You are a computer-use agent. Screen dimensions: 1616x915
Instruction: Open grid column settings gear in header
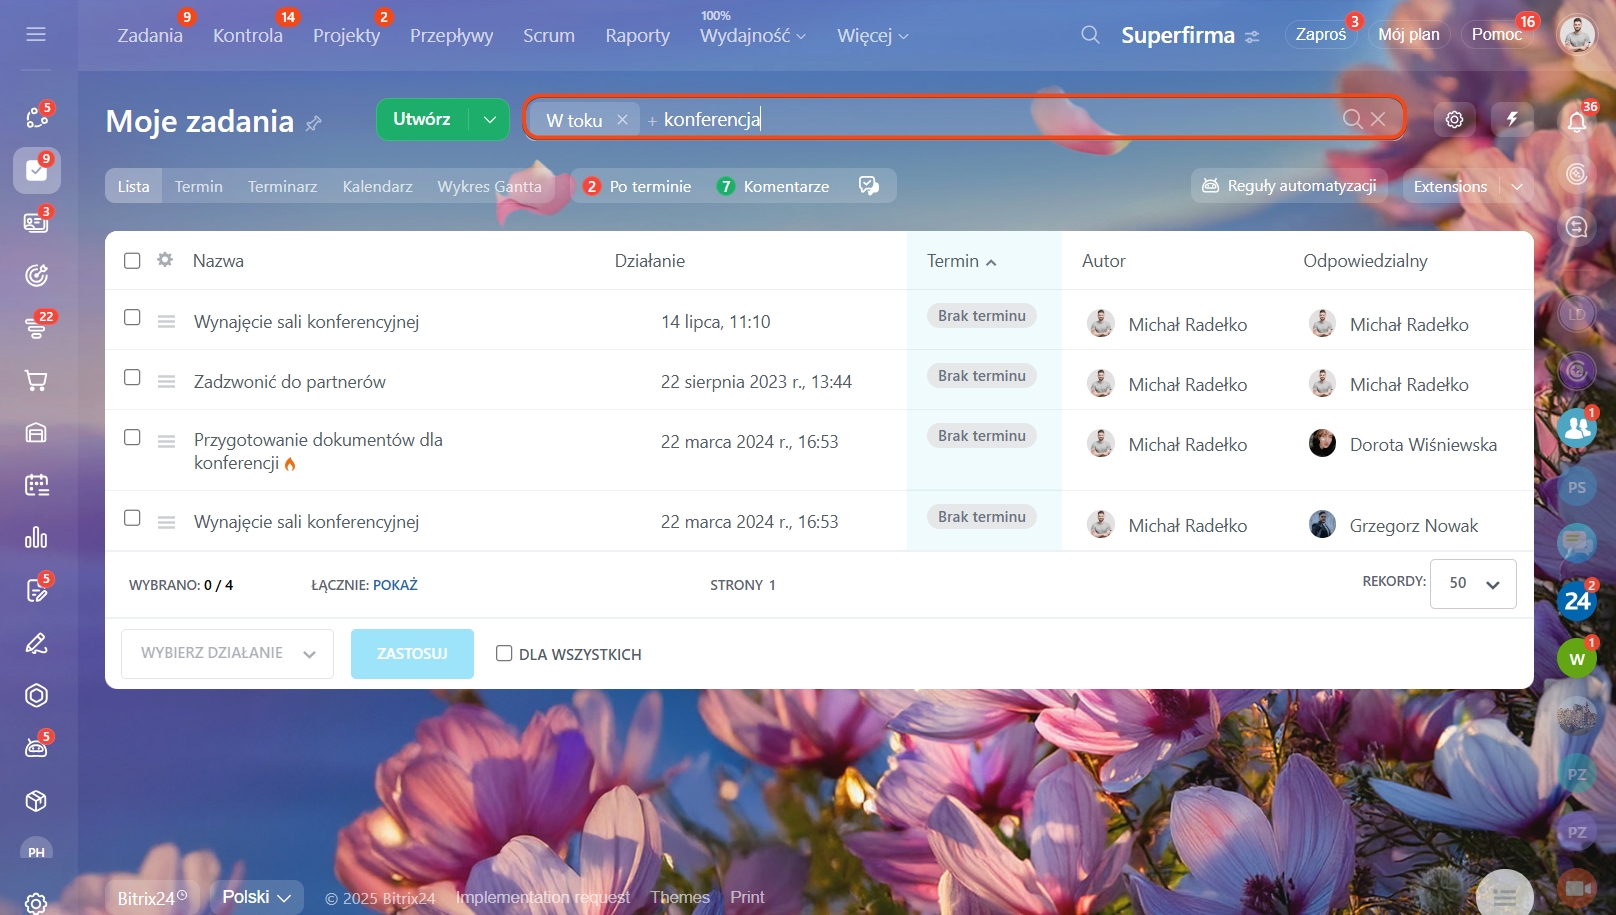point(165,260)
